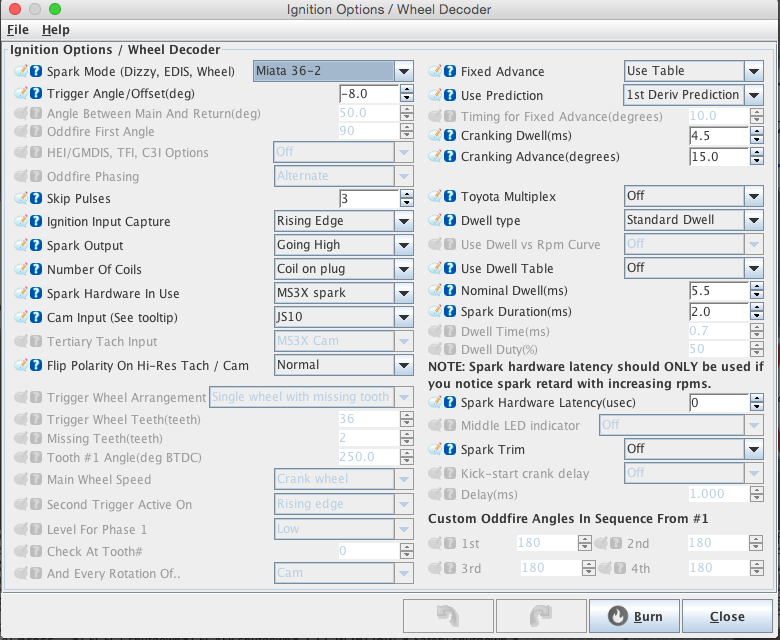780x640 pixels.
Task: Open the Spark Hardware In Use dropdown
Action: coord(344,293)
